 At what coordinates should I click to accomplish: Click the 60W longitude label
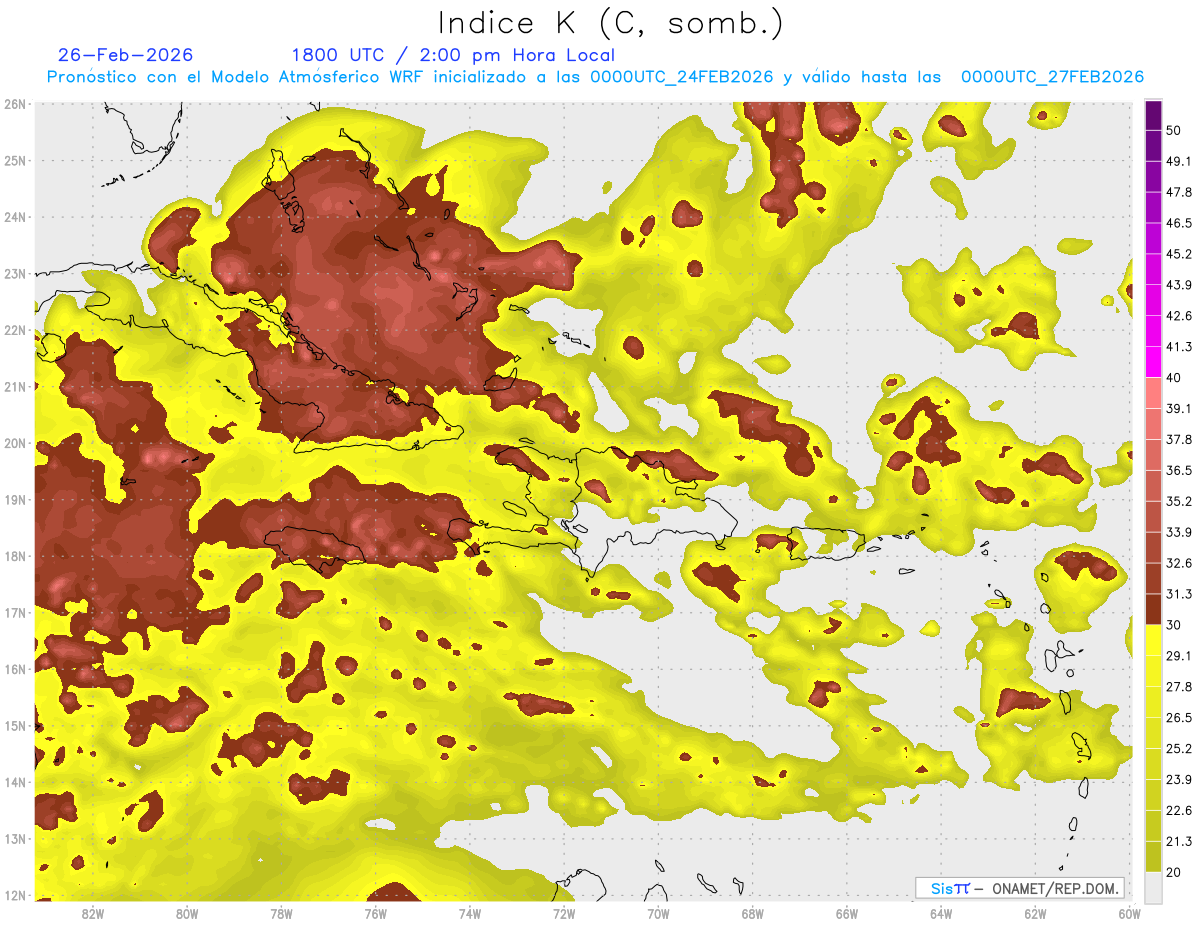pyautogui.click(x=1130, y=914)
